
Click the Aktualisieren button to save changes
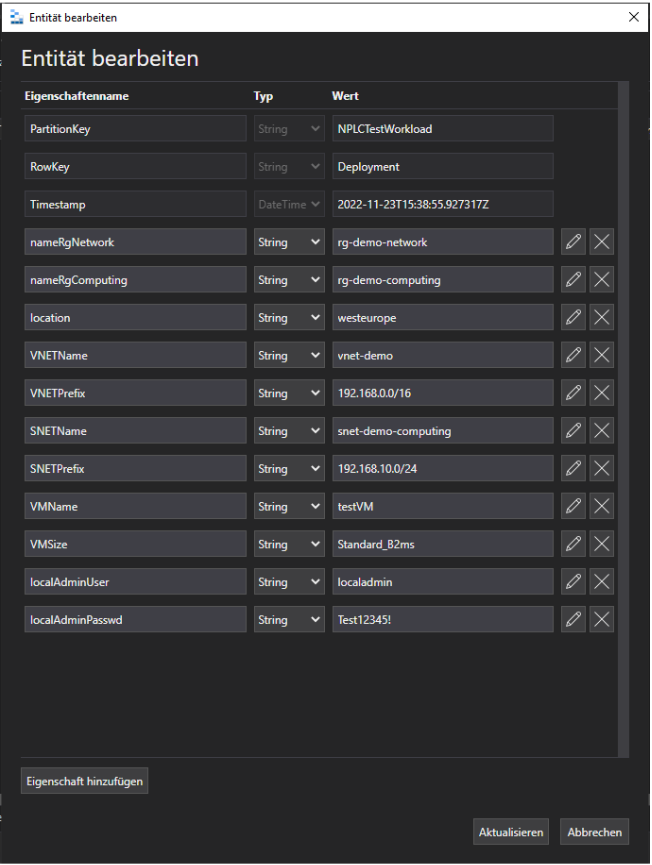click(510, 831)
